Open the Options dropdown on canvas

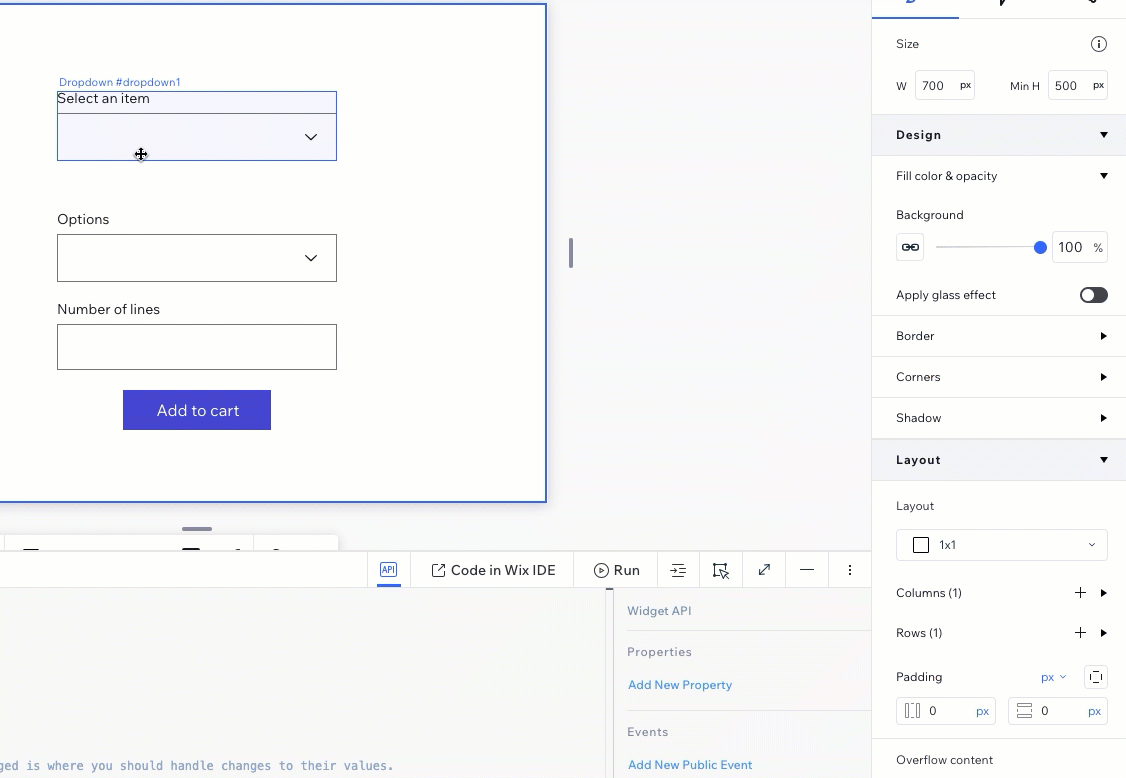tap(197, 258)
